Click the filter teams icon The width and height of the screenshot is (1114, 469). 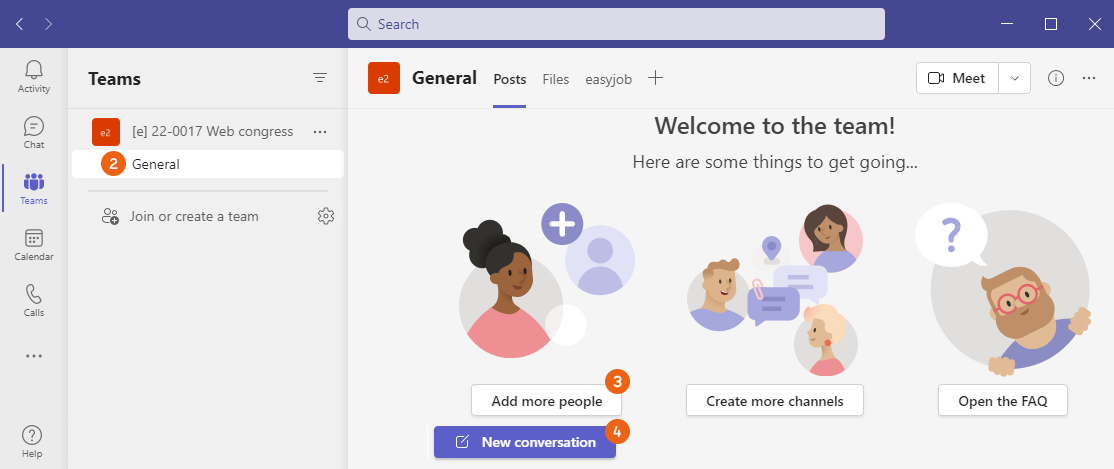point(320,78)
